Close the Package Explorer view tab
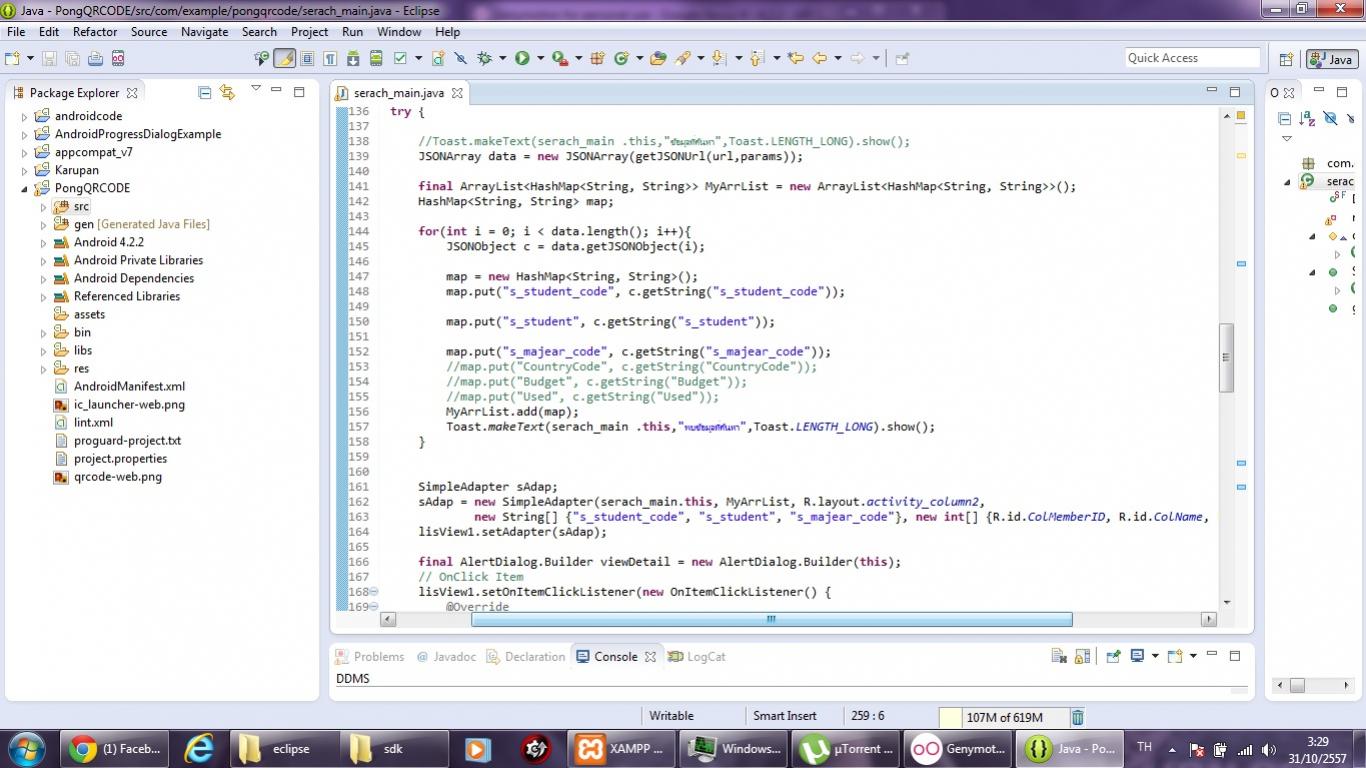The height and width of the screenshot is (768, 1366). [x=131, y=92]
